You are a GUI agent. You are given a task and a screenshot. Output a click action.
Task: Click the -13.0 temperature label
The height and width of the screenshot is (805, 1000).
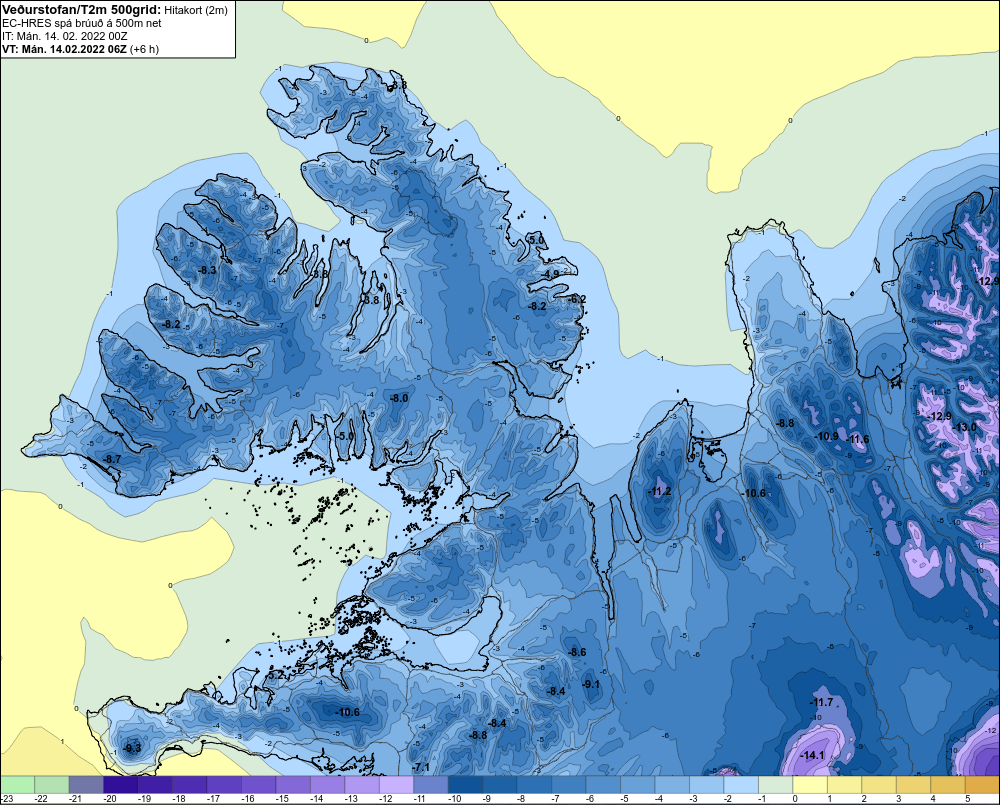[964, 427]
